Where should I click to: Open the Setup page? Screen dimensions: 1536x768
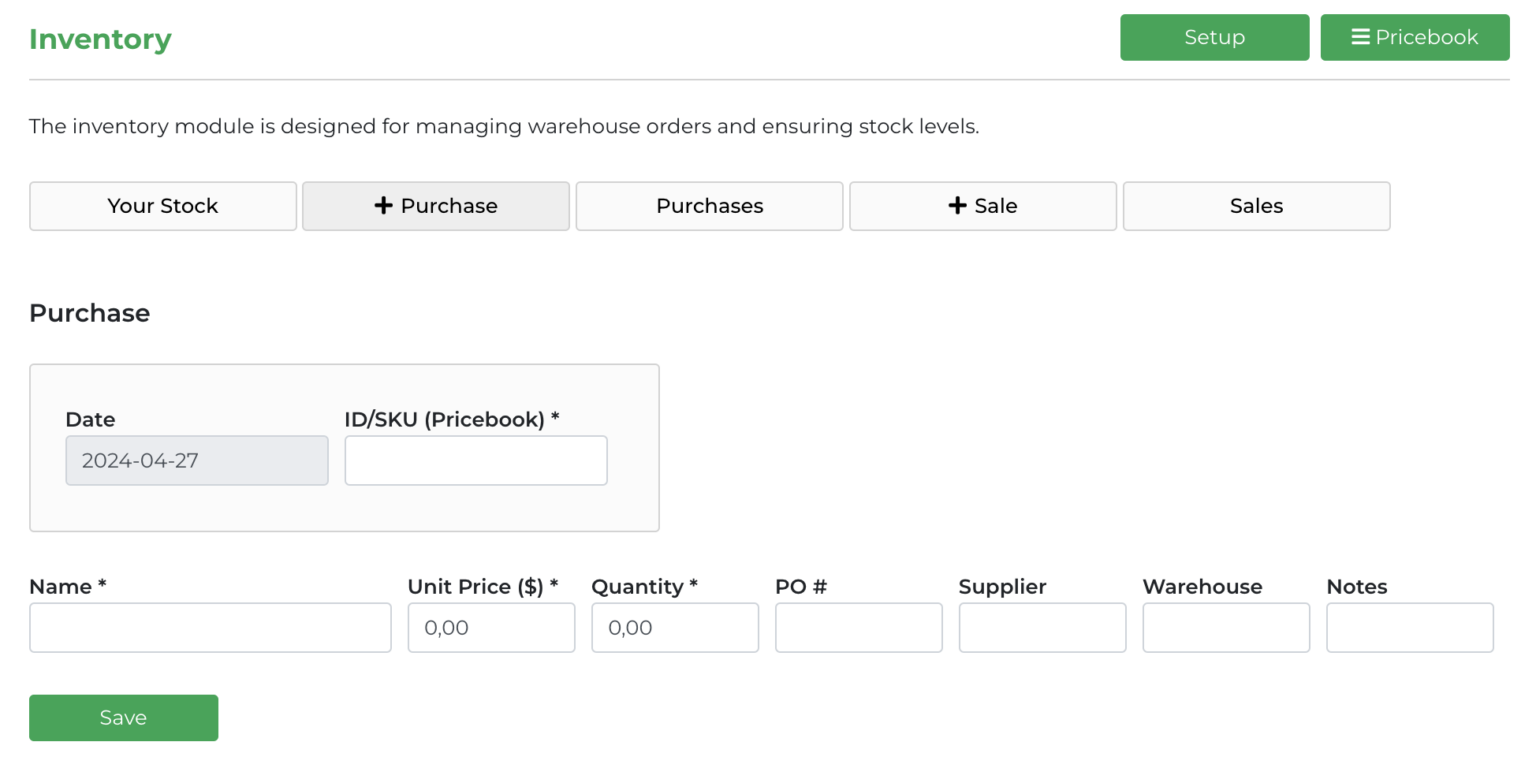point(1214,37)
